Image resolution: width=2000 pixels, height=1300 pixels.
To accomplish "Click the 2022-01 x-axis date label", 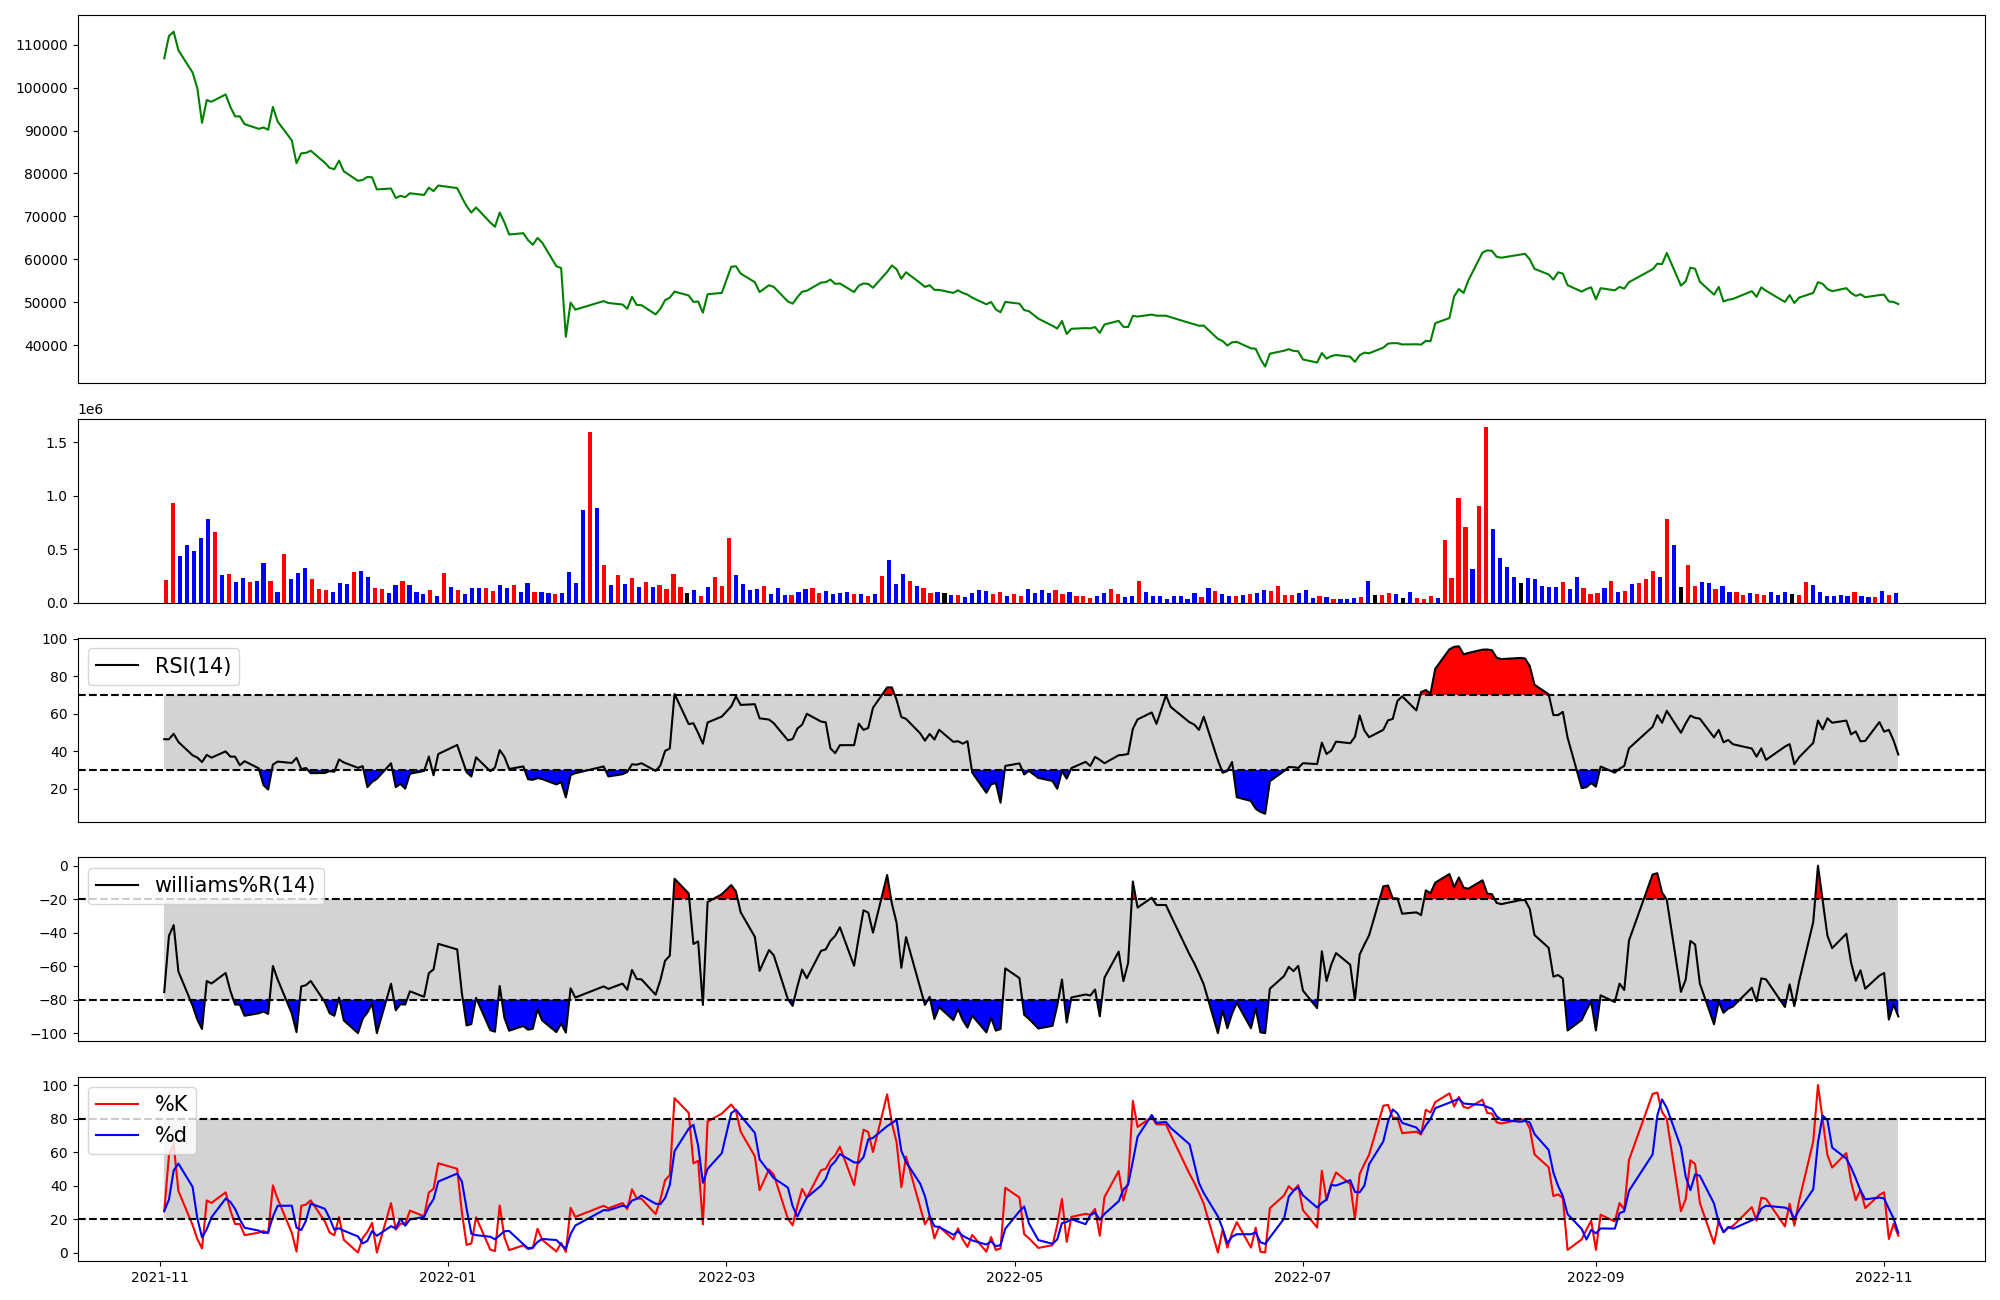I will (448, 1277).
